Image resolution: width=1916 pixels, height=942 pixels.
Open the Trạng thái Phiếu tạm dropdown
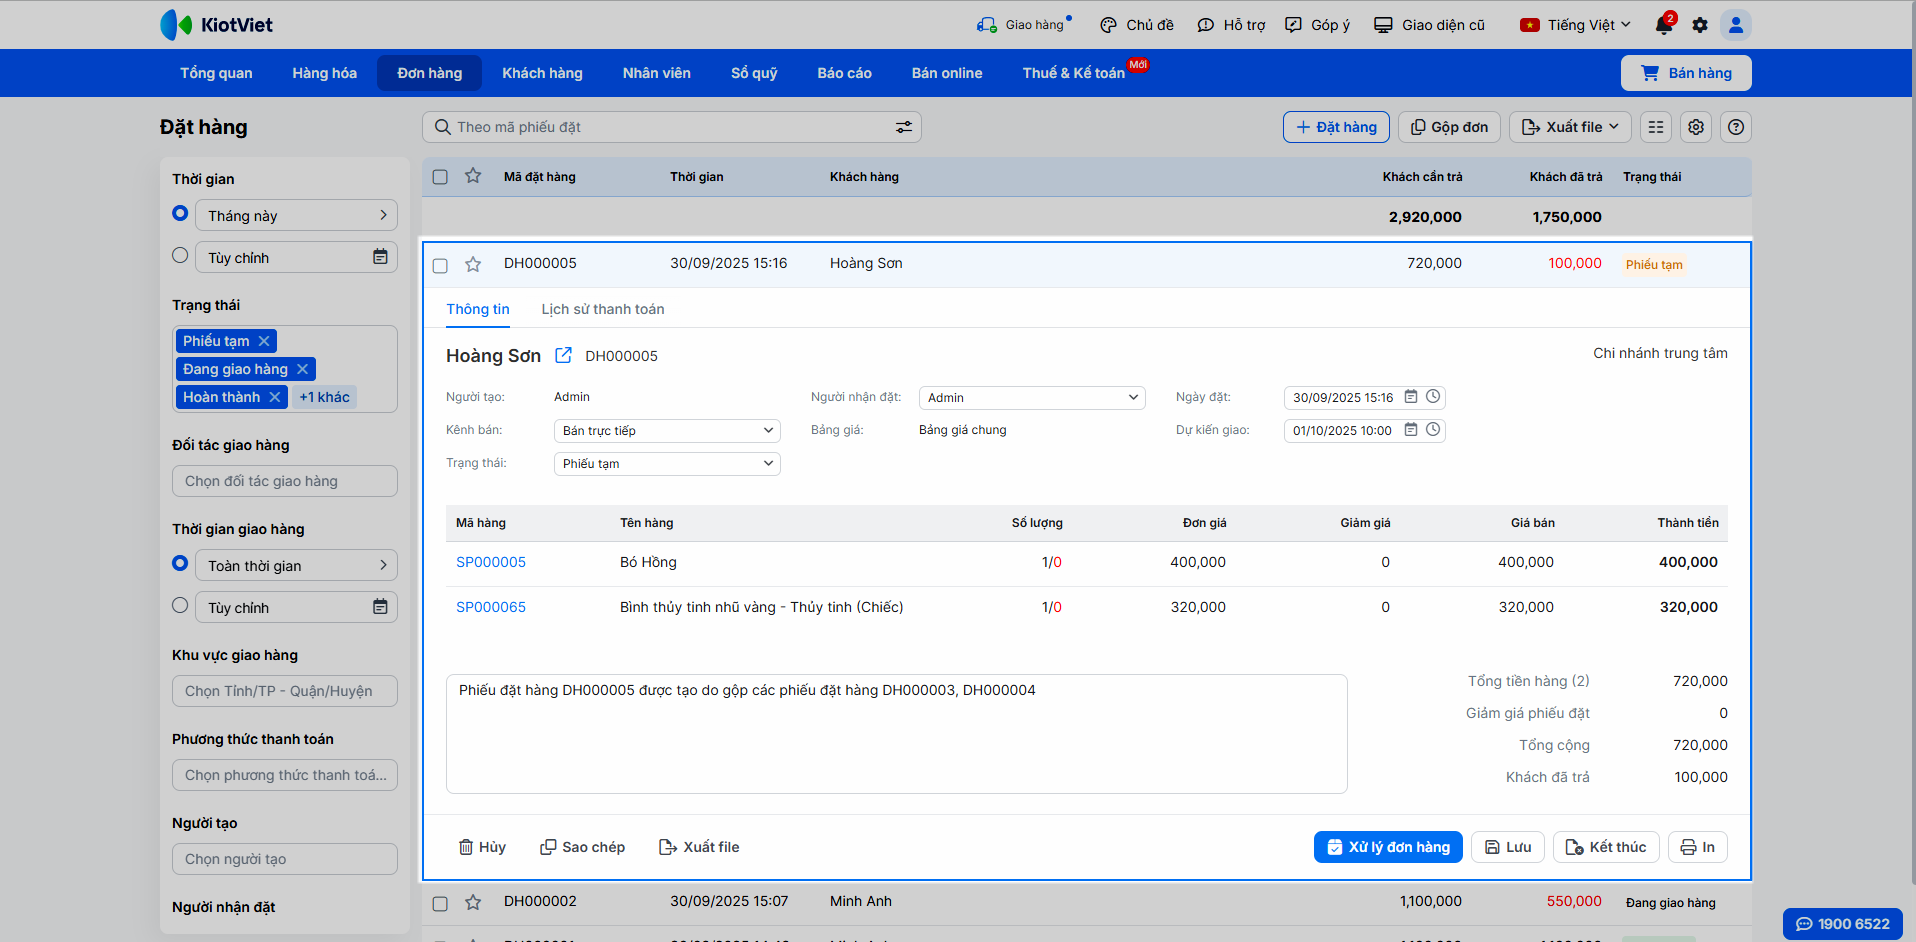pyautogui.click(x=667, y=464)
